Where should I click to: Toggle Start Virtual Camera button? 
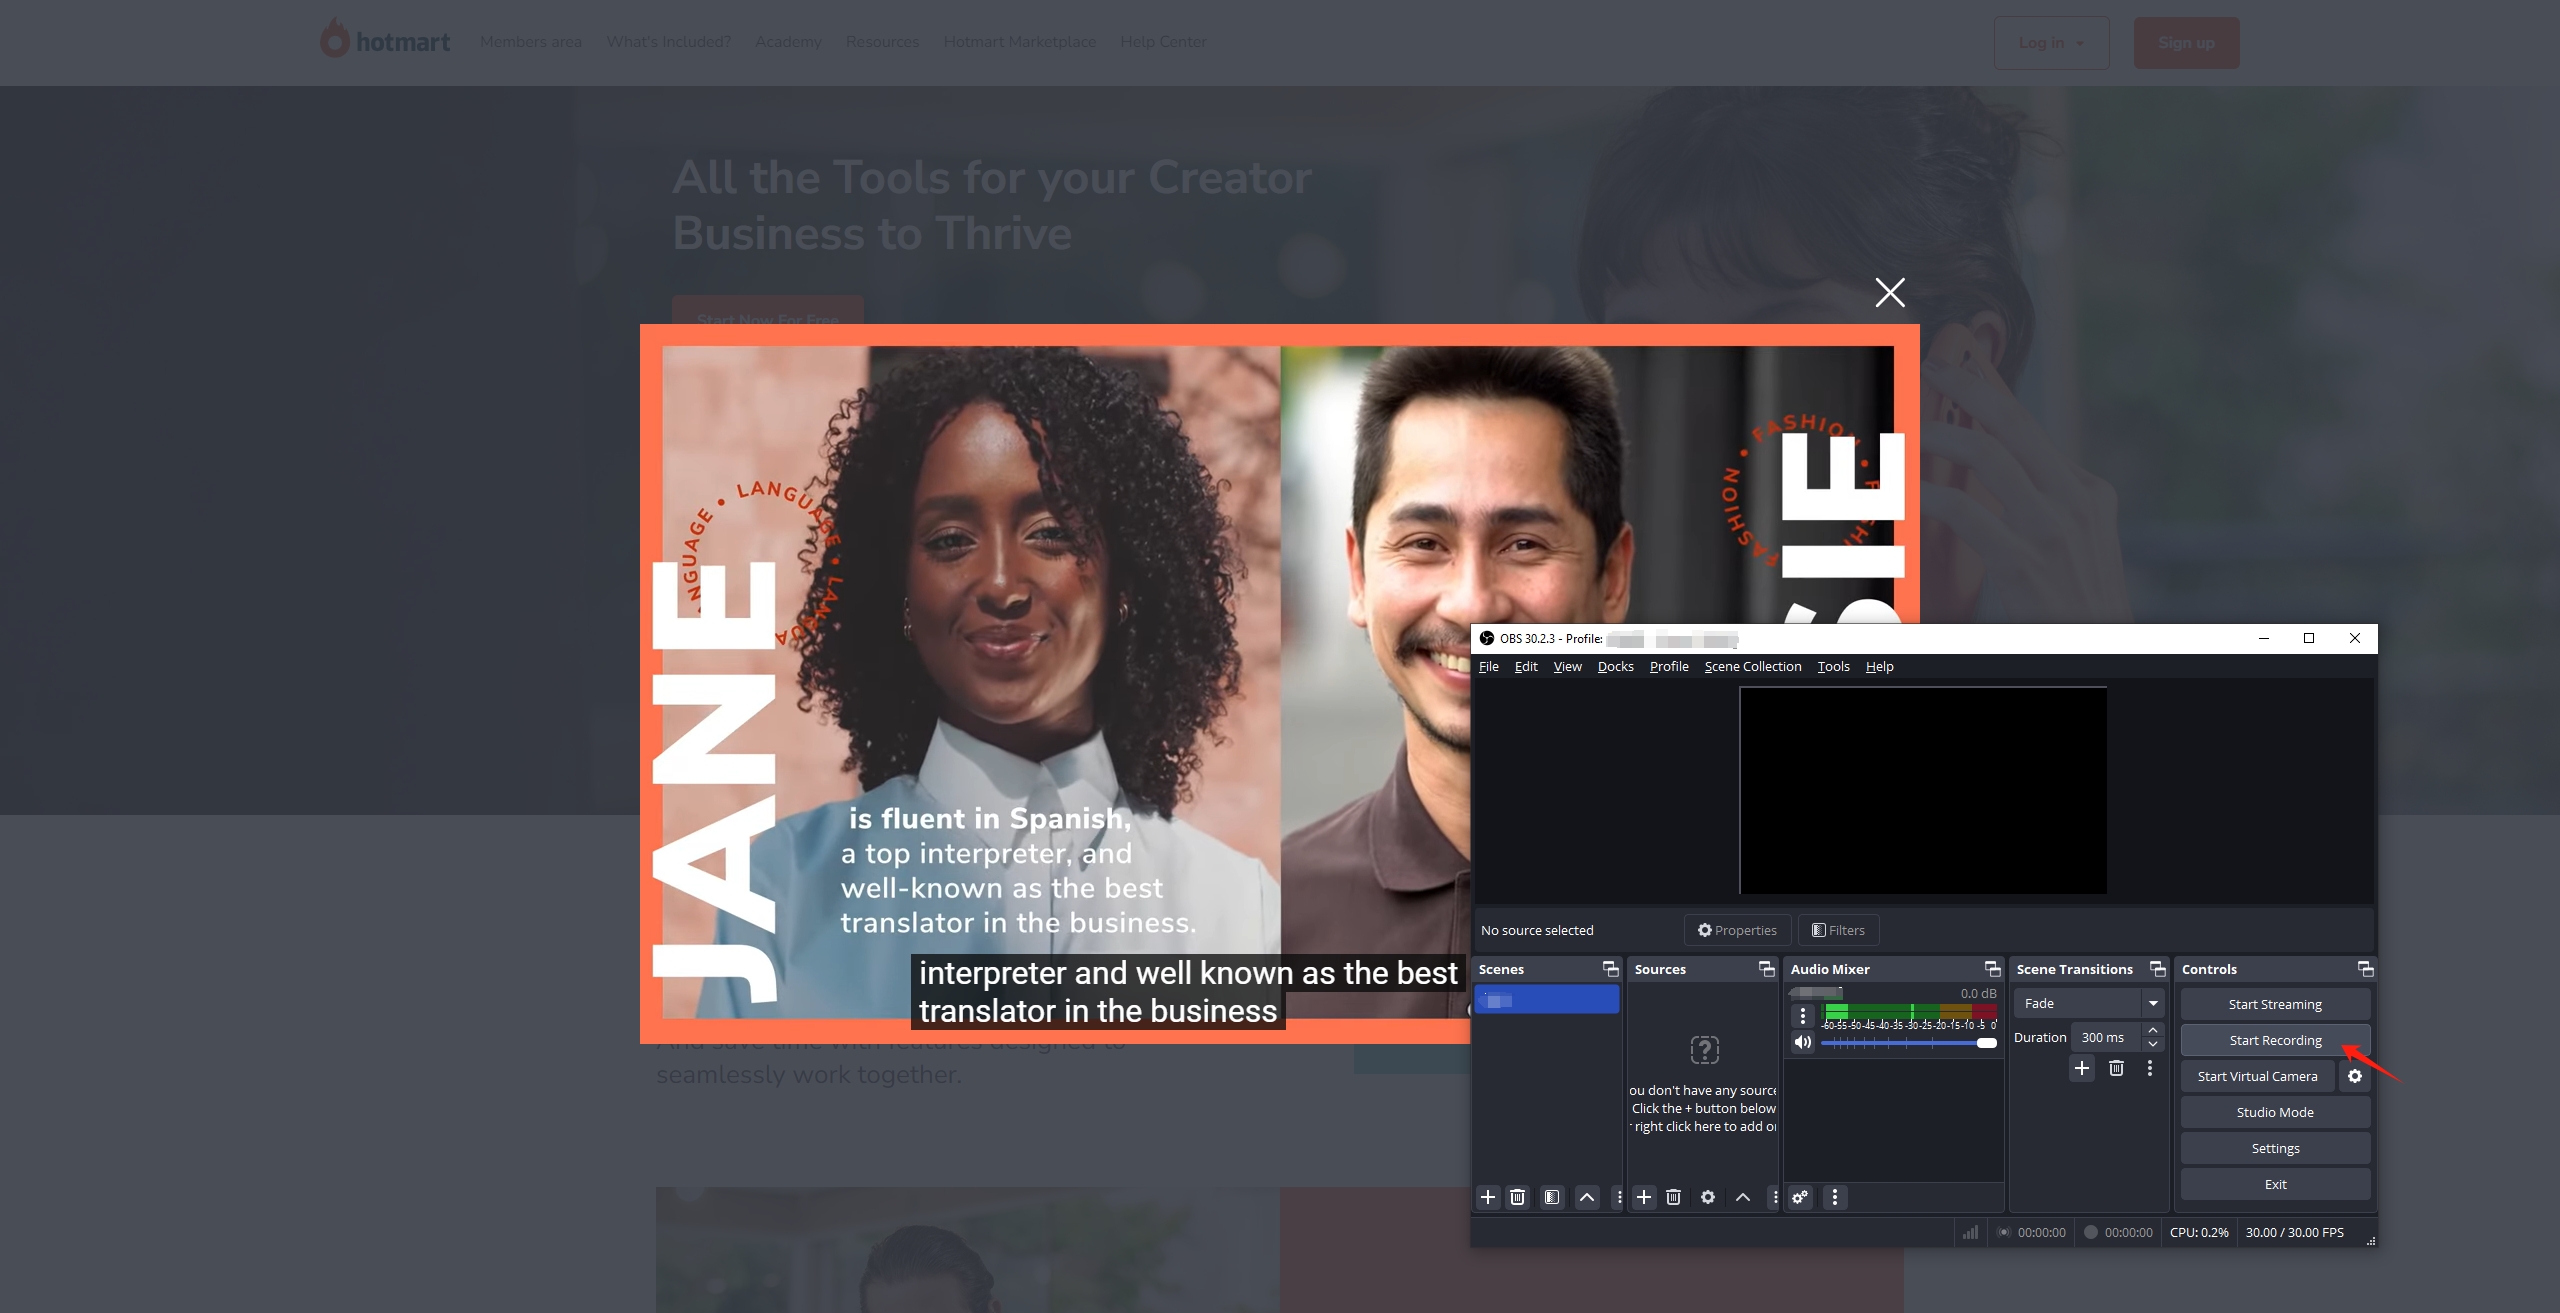2257,1077
